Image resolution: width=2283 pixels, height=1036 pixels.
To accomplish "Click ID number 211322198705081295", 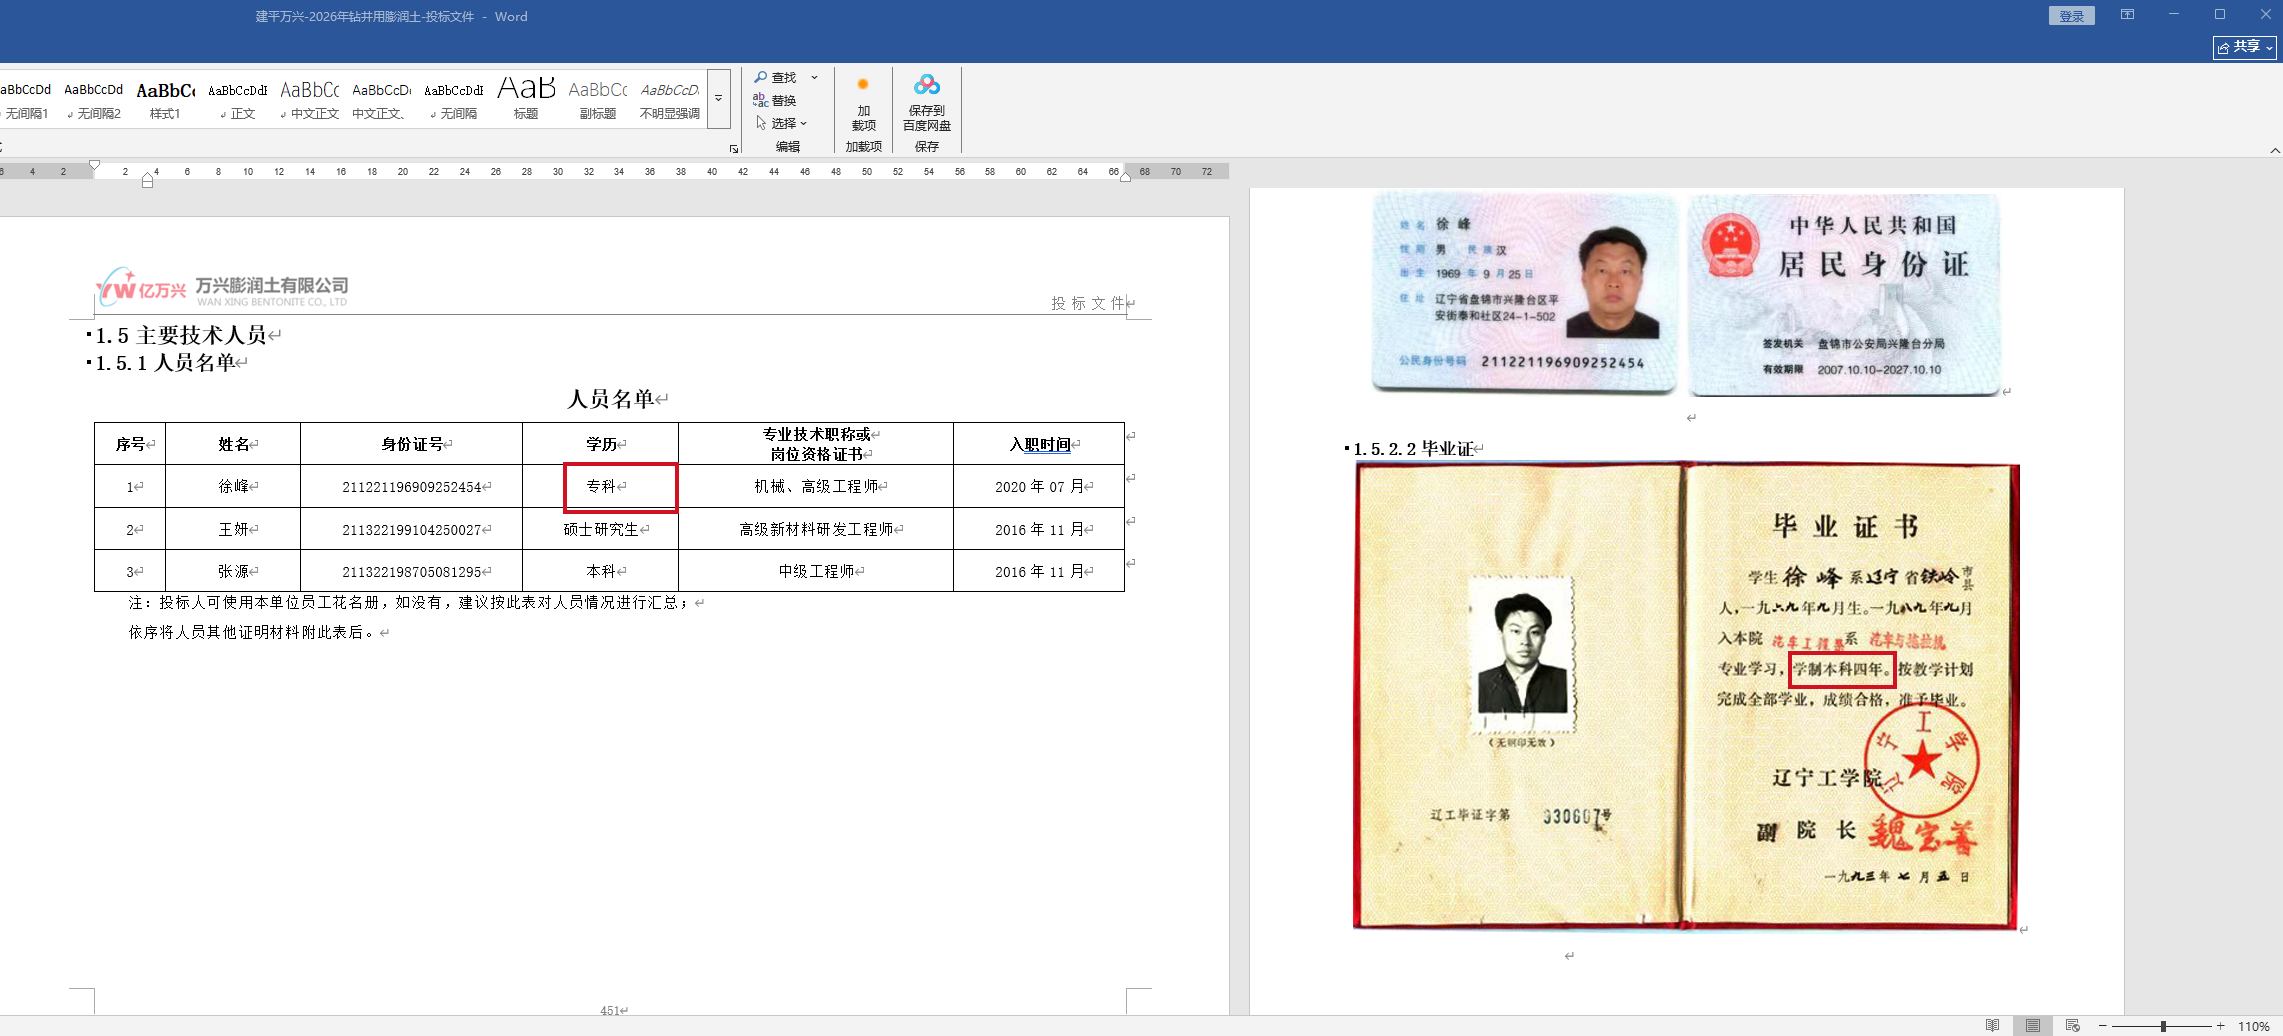I will pos(412,572).
